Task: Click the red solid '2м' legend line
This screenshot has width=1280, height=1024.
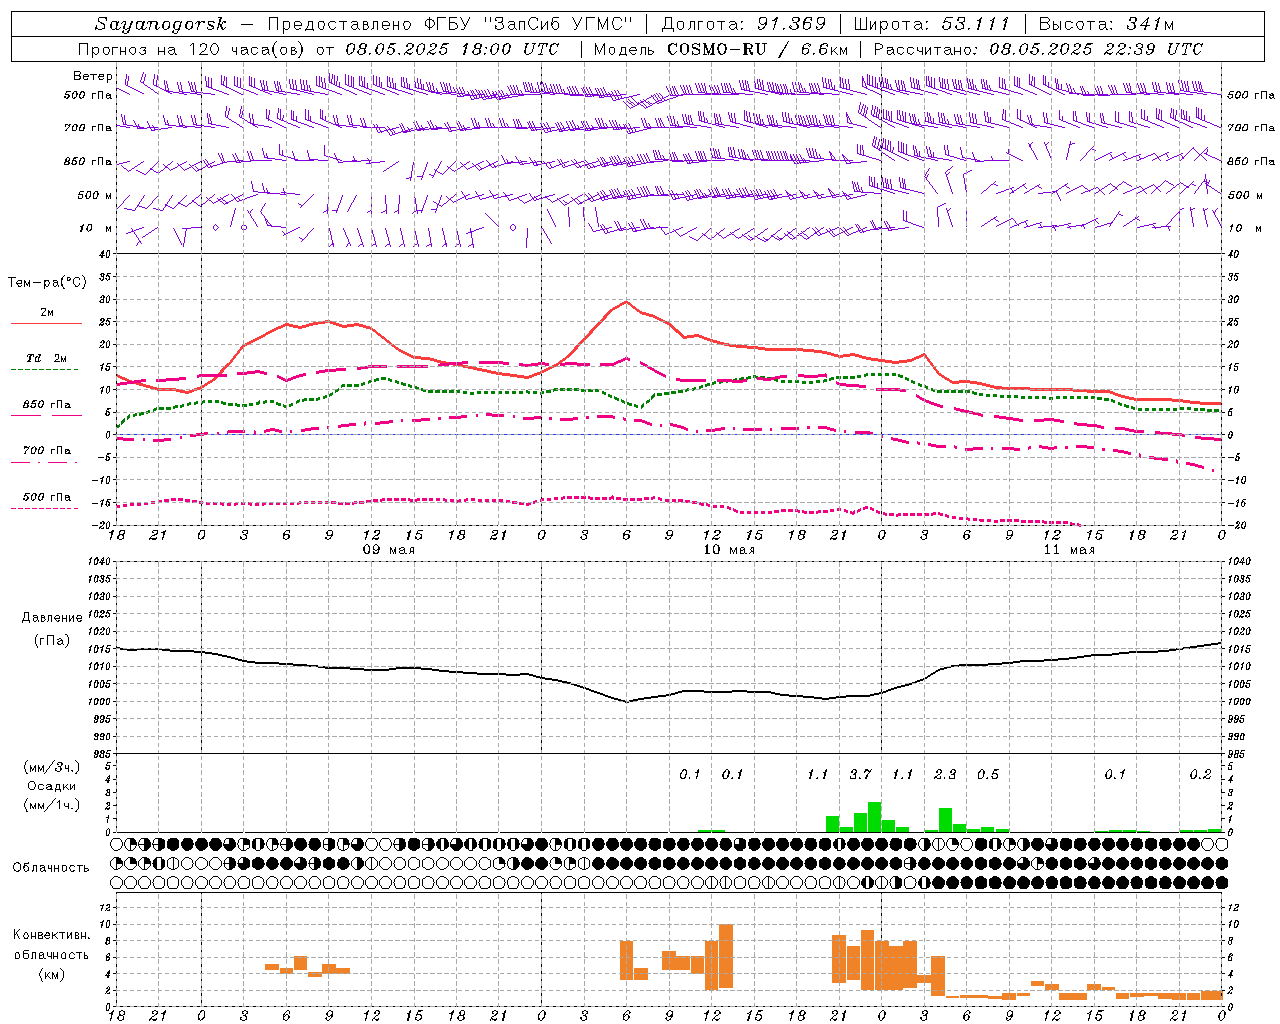Action: (x=46, y=324)
